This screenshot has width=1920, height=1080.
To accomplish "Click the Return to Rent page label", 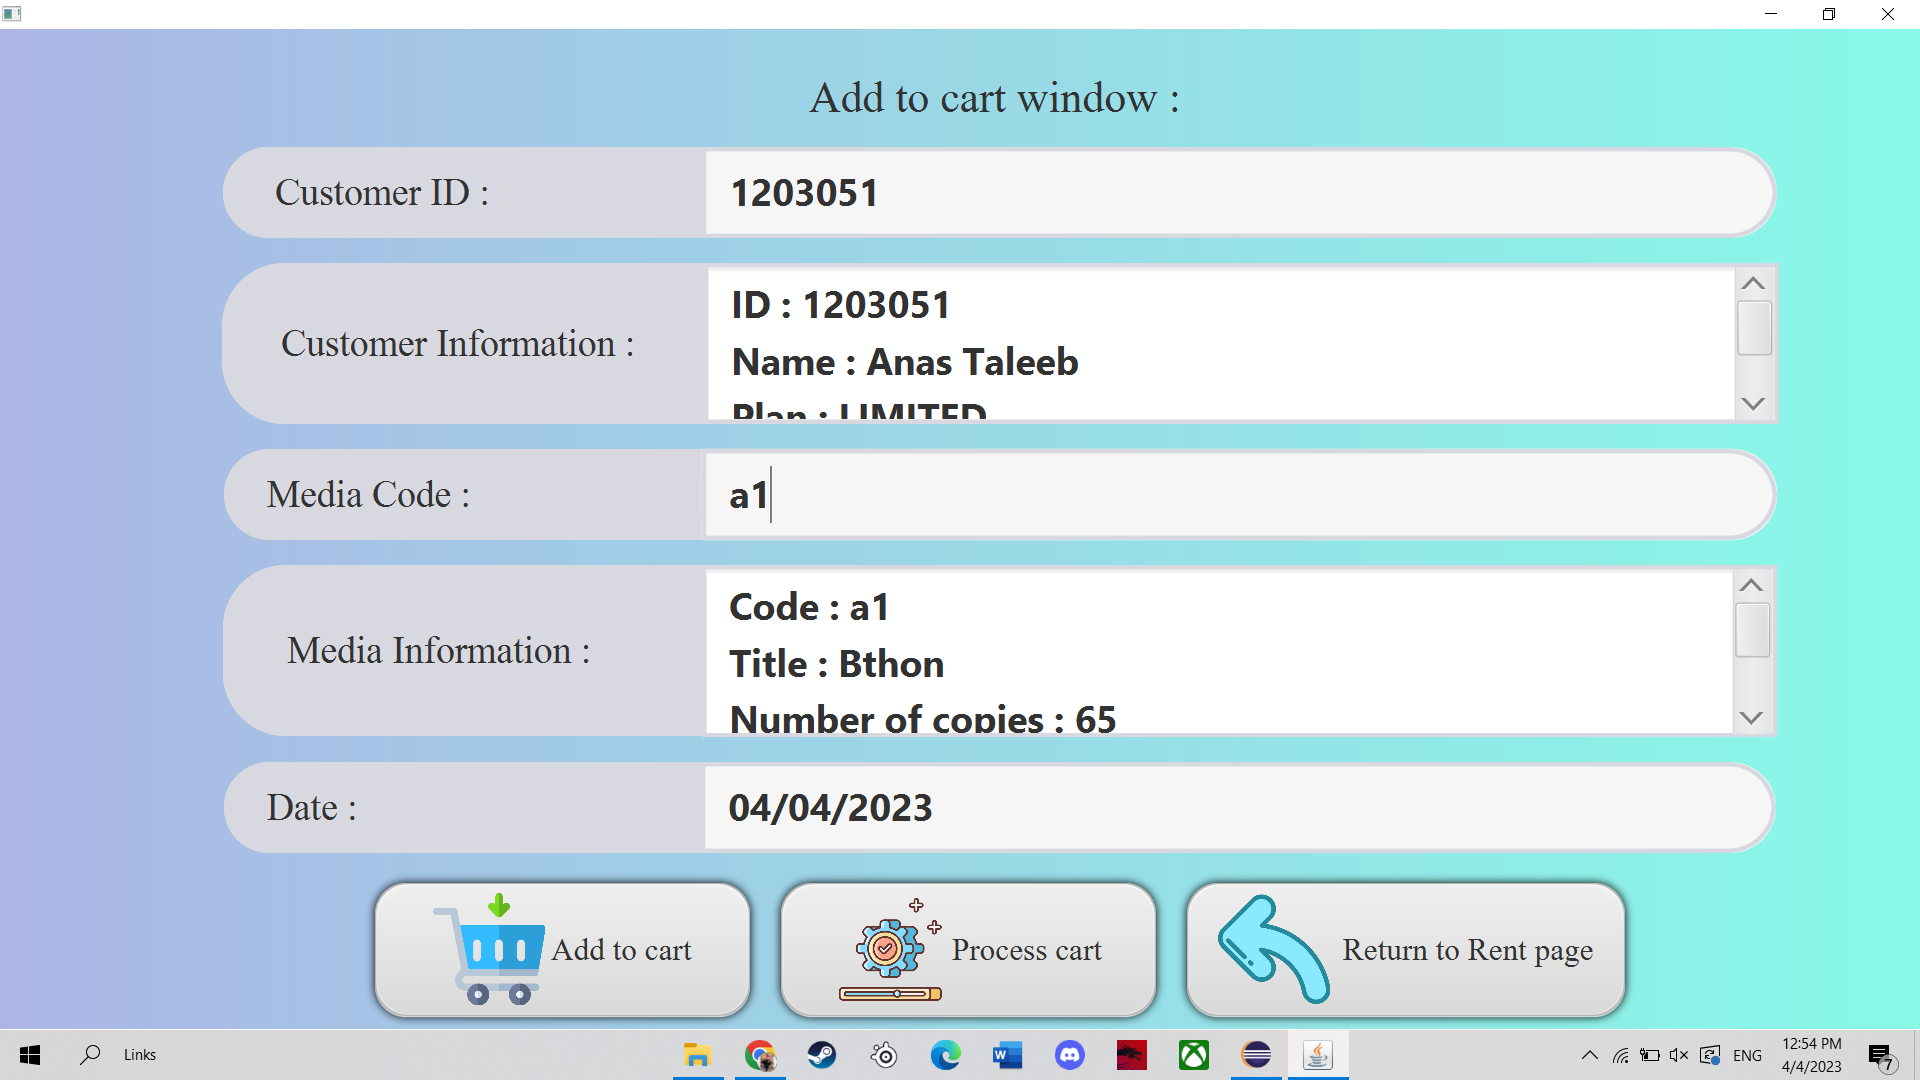I will (x=1467, y=950).
